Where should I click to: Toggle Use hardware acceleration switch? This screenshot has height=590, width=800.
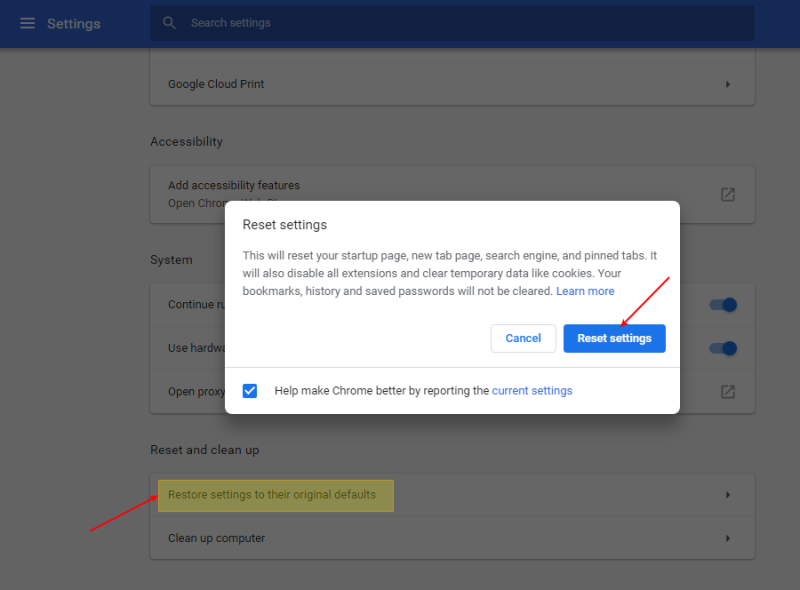point(723,348)
